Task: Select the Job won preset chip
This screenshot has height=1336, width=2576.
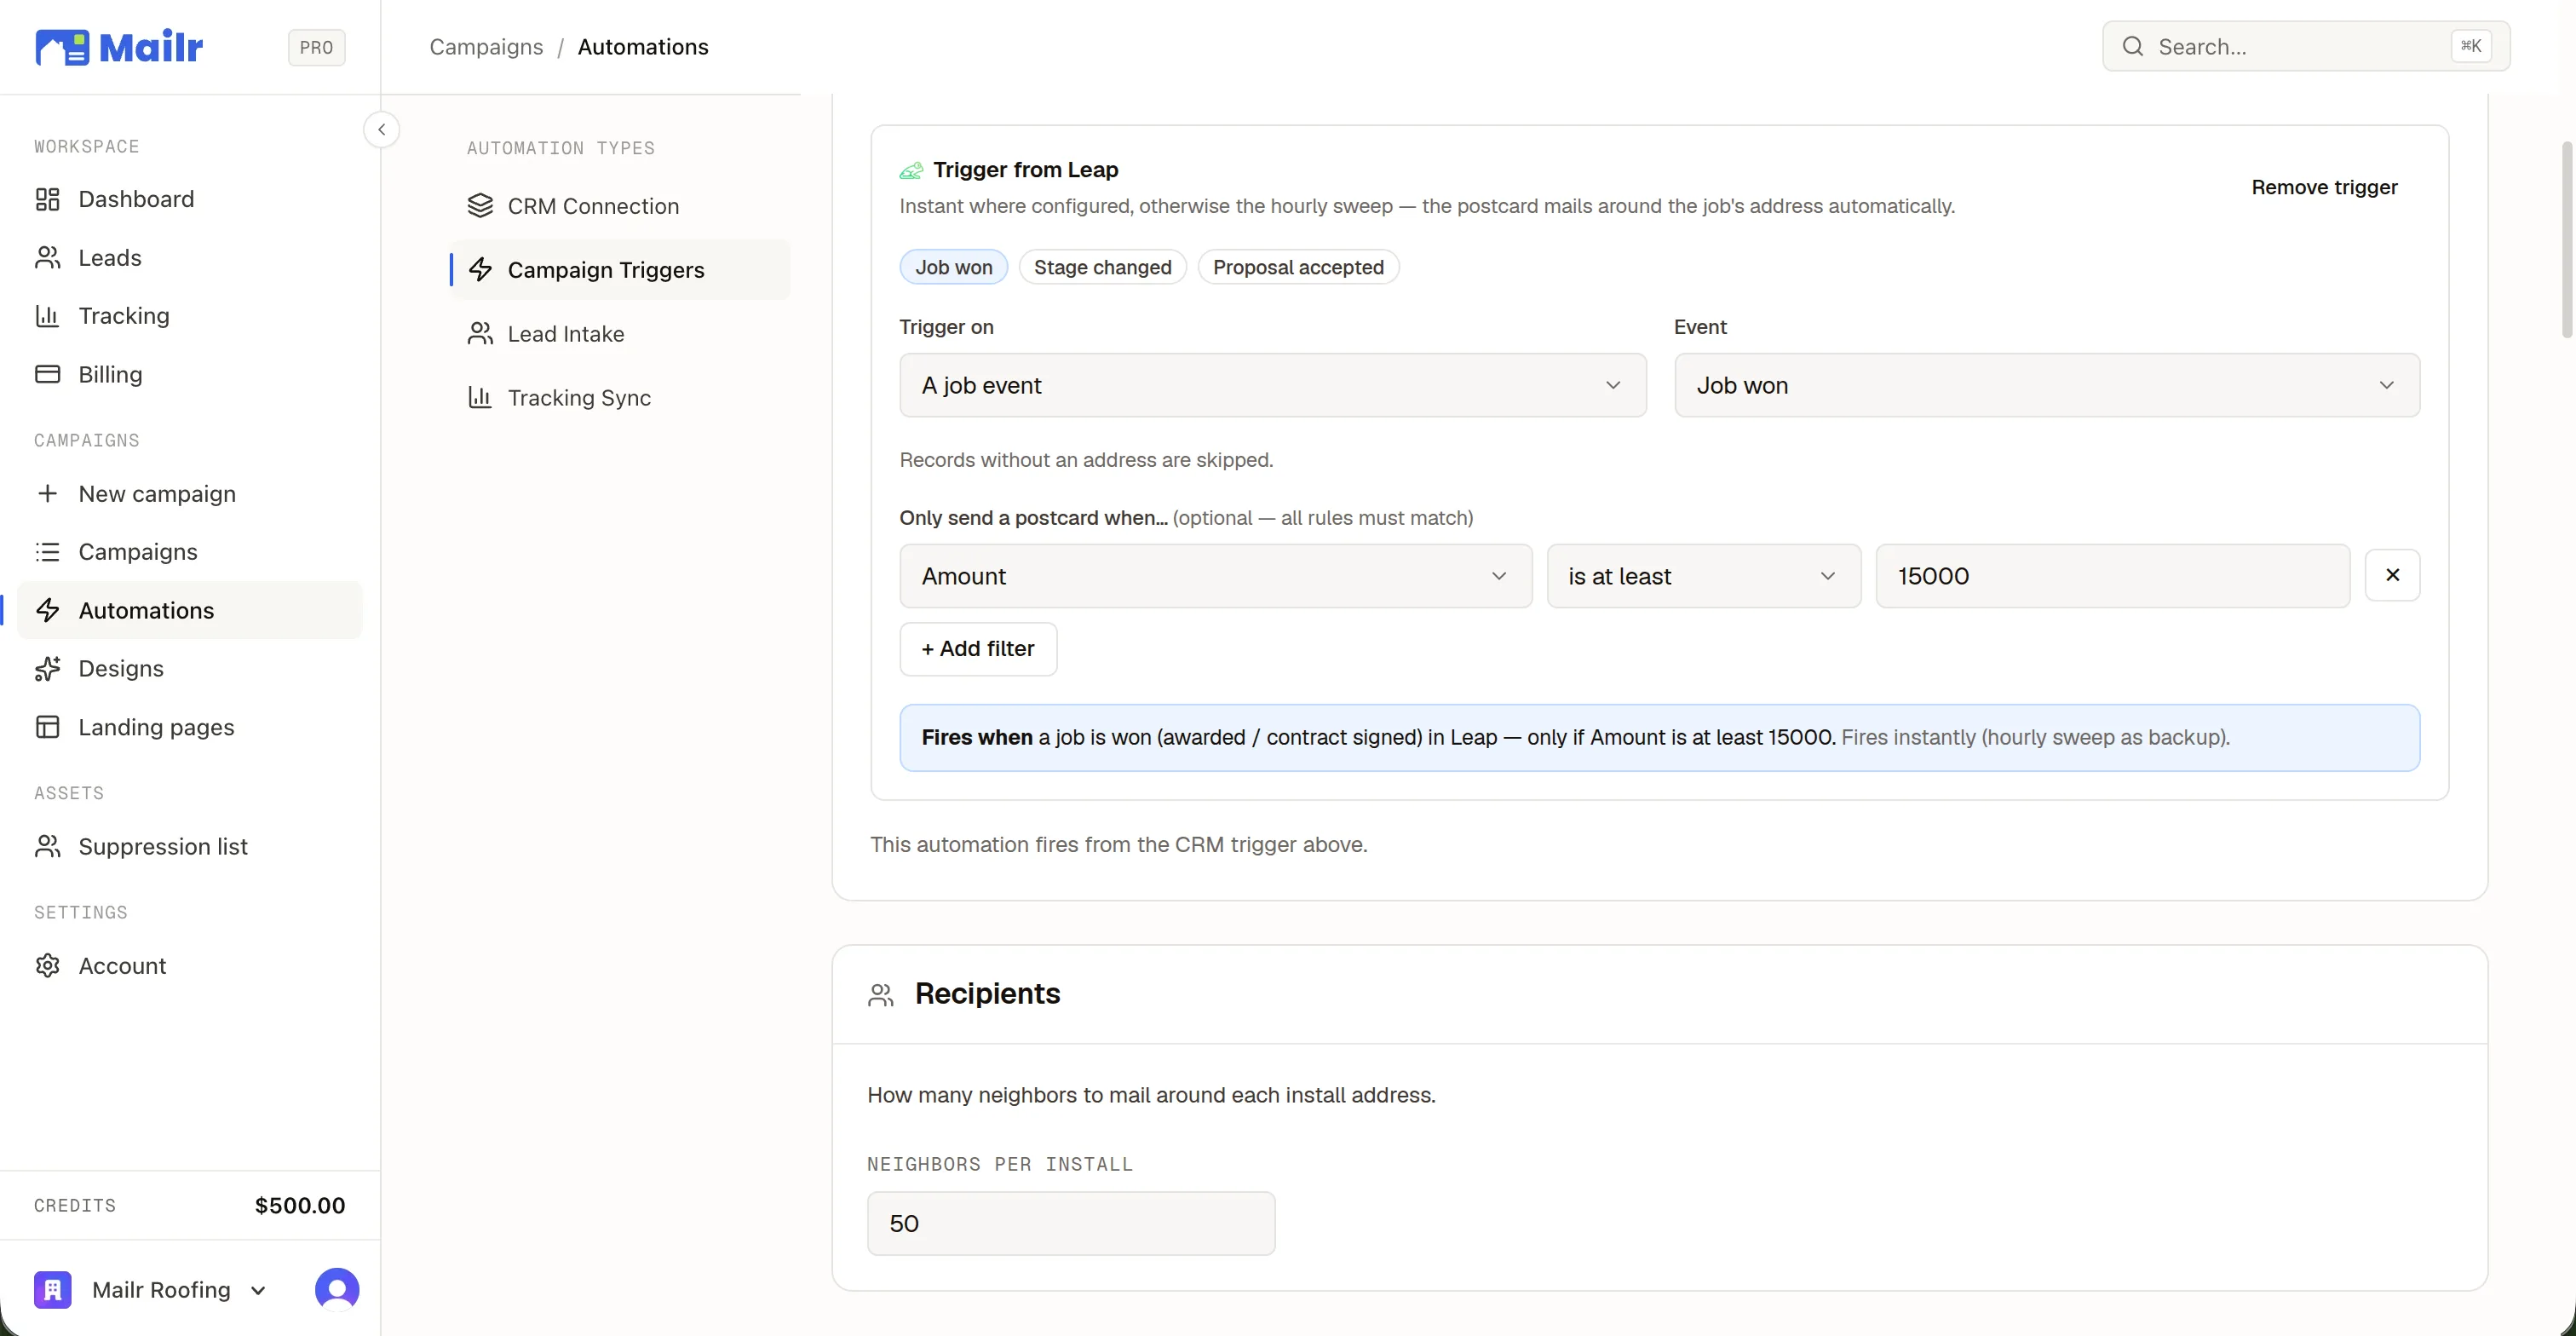Action: pos(954,267)
